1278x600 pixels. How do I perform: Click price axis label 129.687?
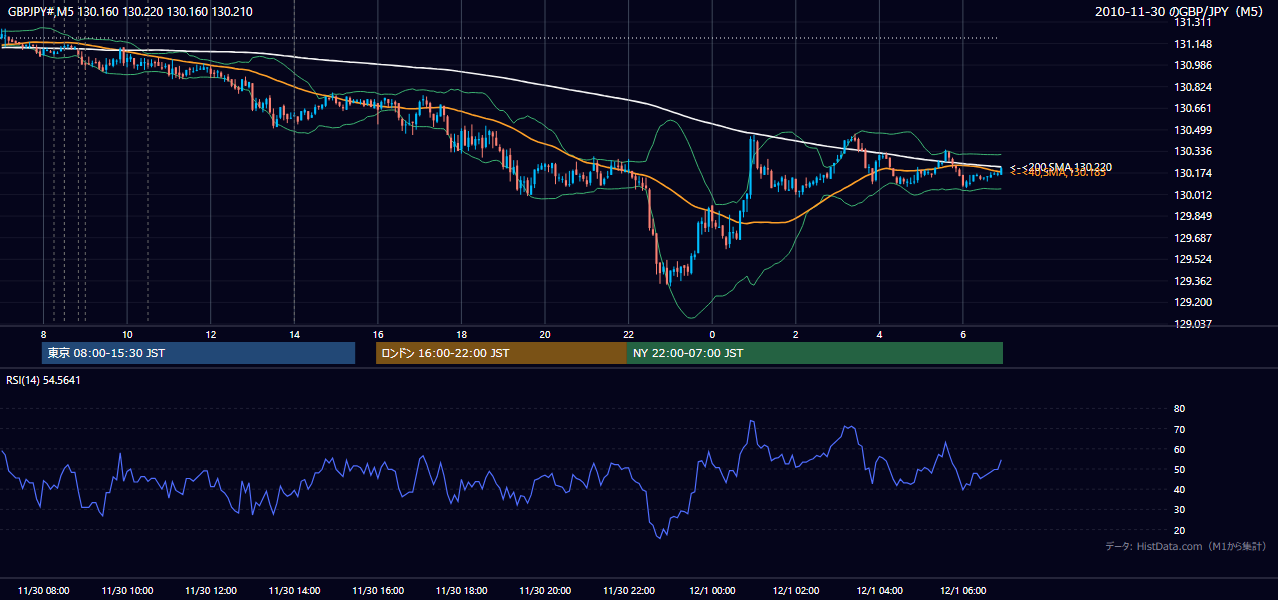(x=1194, y=238)
